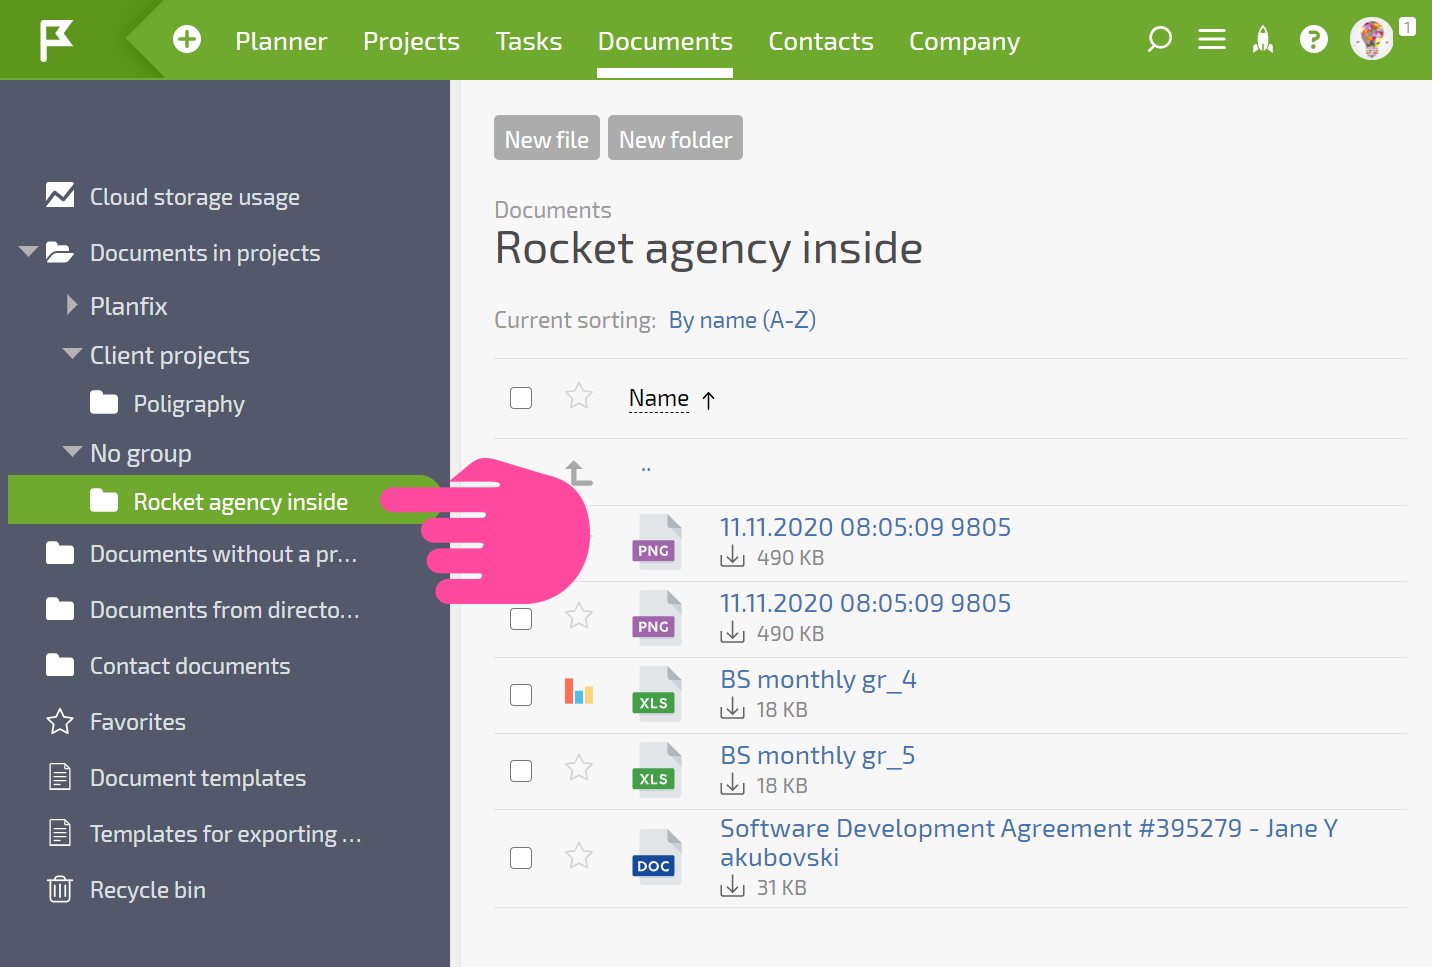
Task: Collapse the Client projects tree node
Action: [72, 354]
